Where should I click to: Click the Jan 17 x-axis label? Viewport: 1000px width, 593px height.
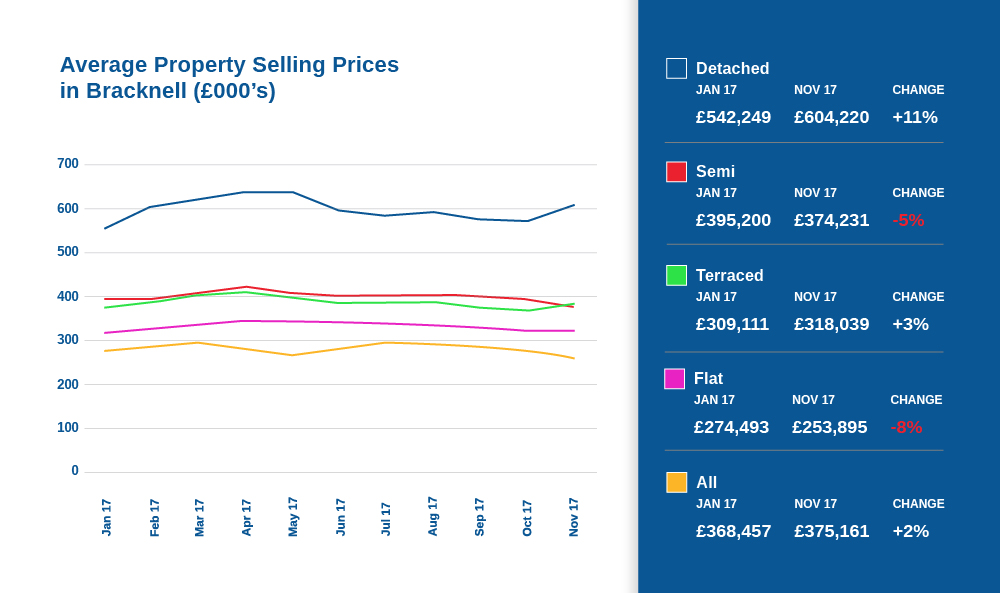(x=106, y=517)
